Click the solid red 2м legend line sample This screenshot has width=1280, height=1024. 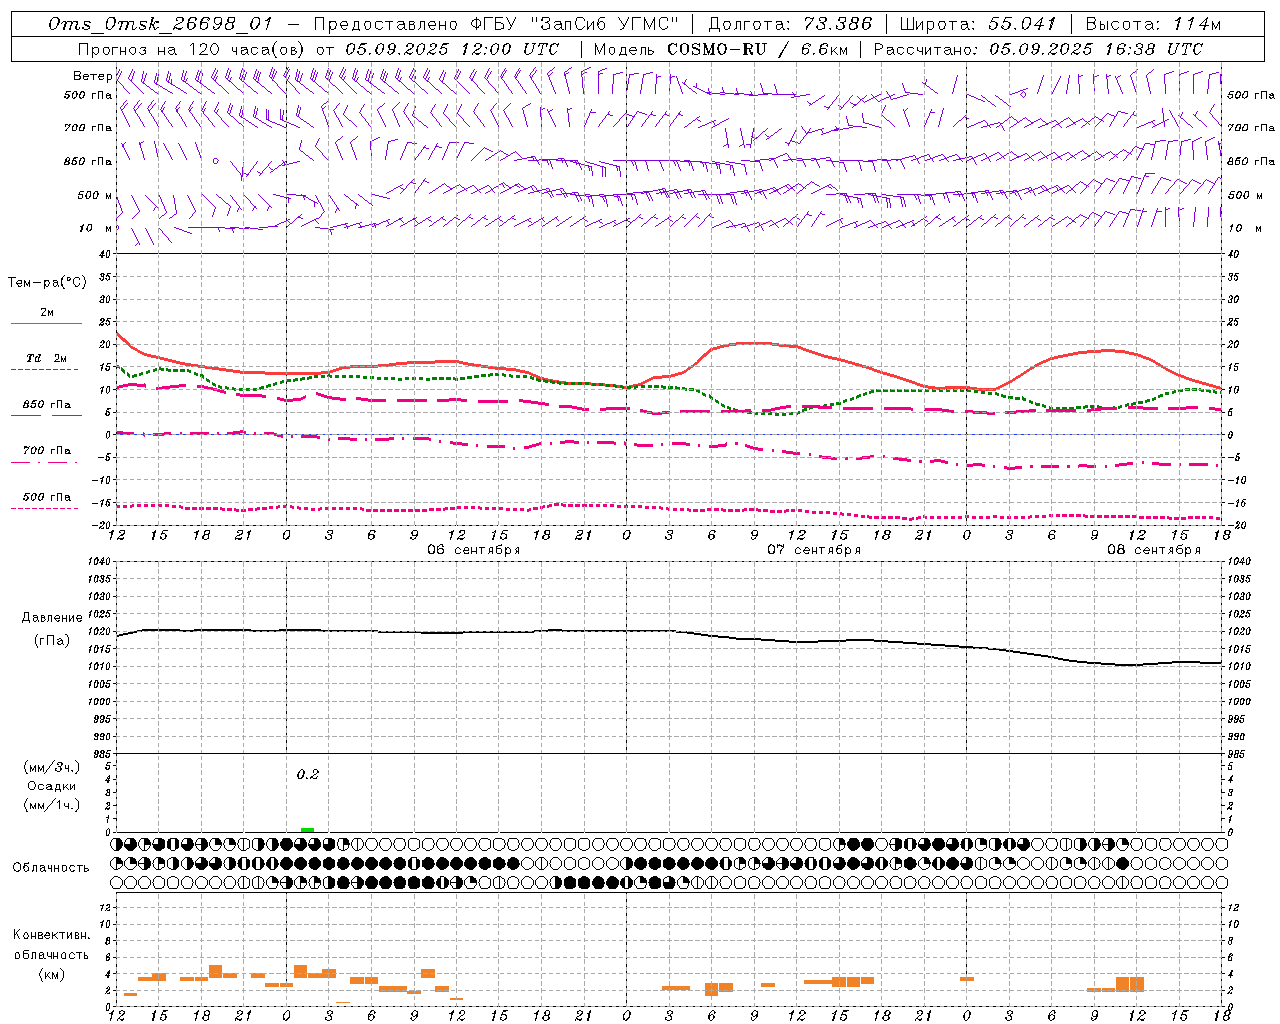click(x=46, y=323)
